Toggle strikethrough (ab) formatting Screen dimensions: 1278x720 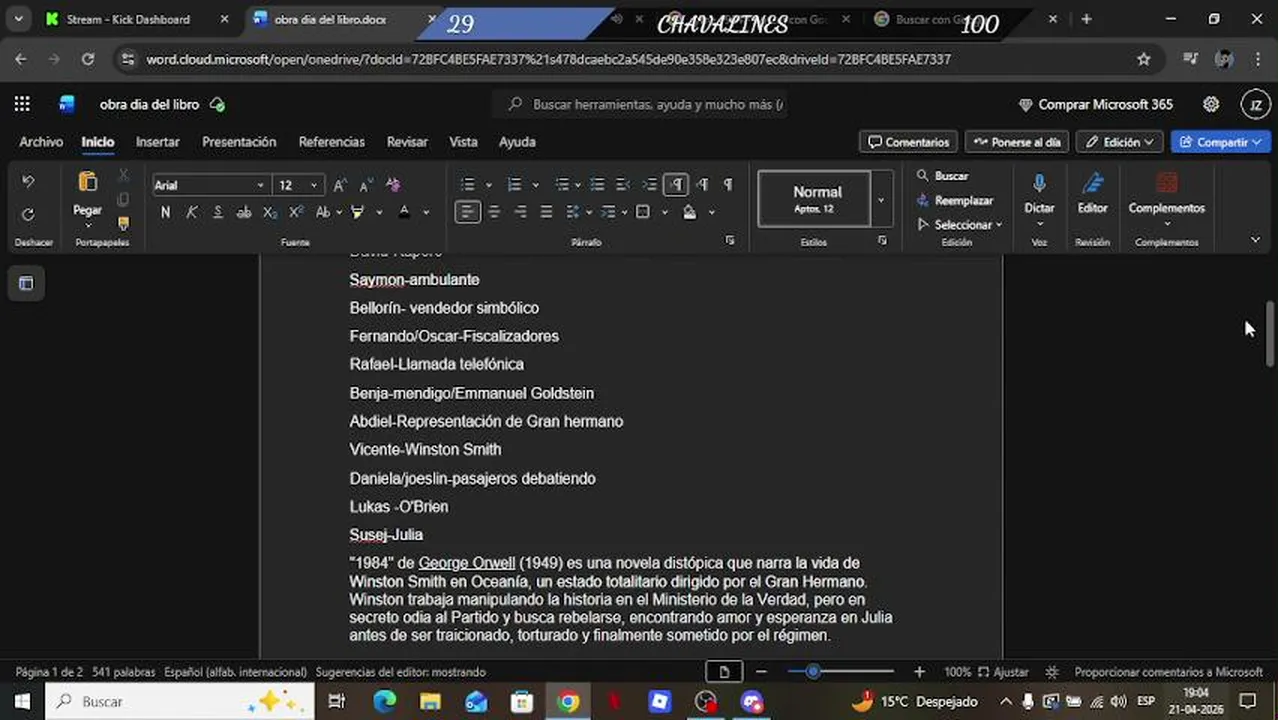coord(244,212)
